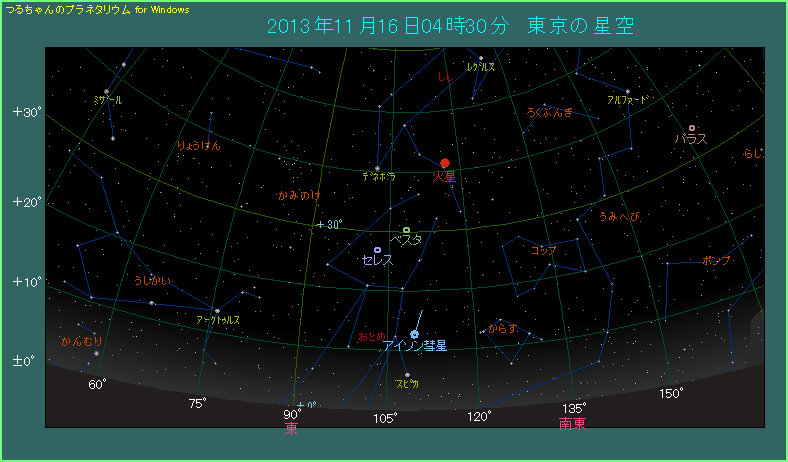Click the からす (Corvus) constellation label
The image size is (788, 462).
click(x=502, y=328)
